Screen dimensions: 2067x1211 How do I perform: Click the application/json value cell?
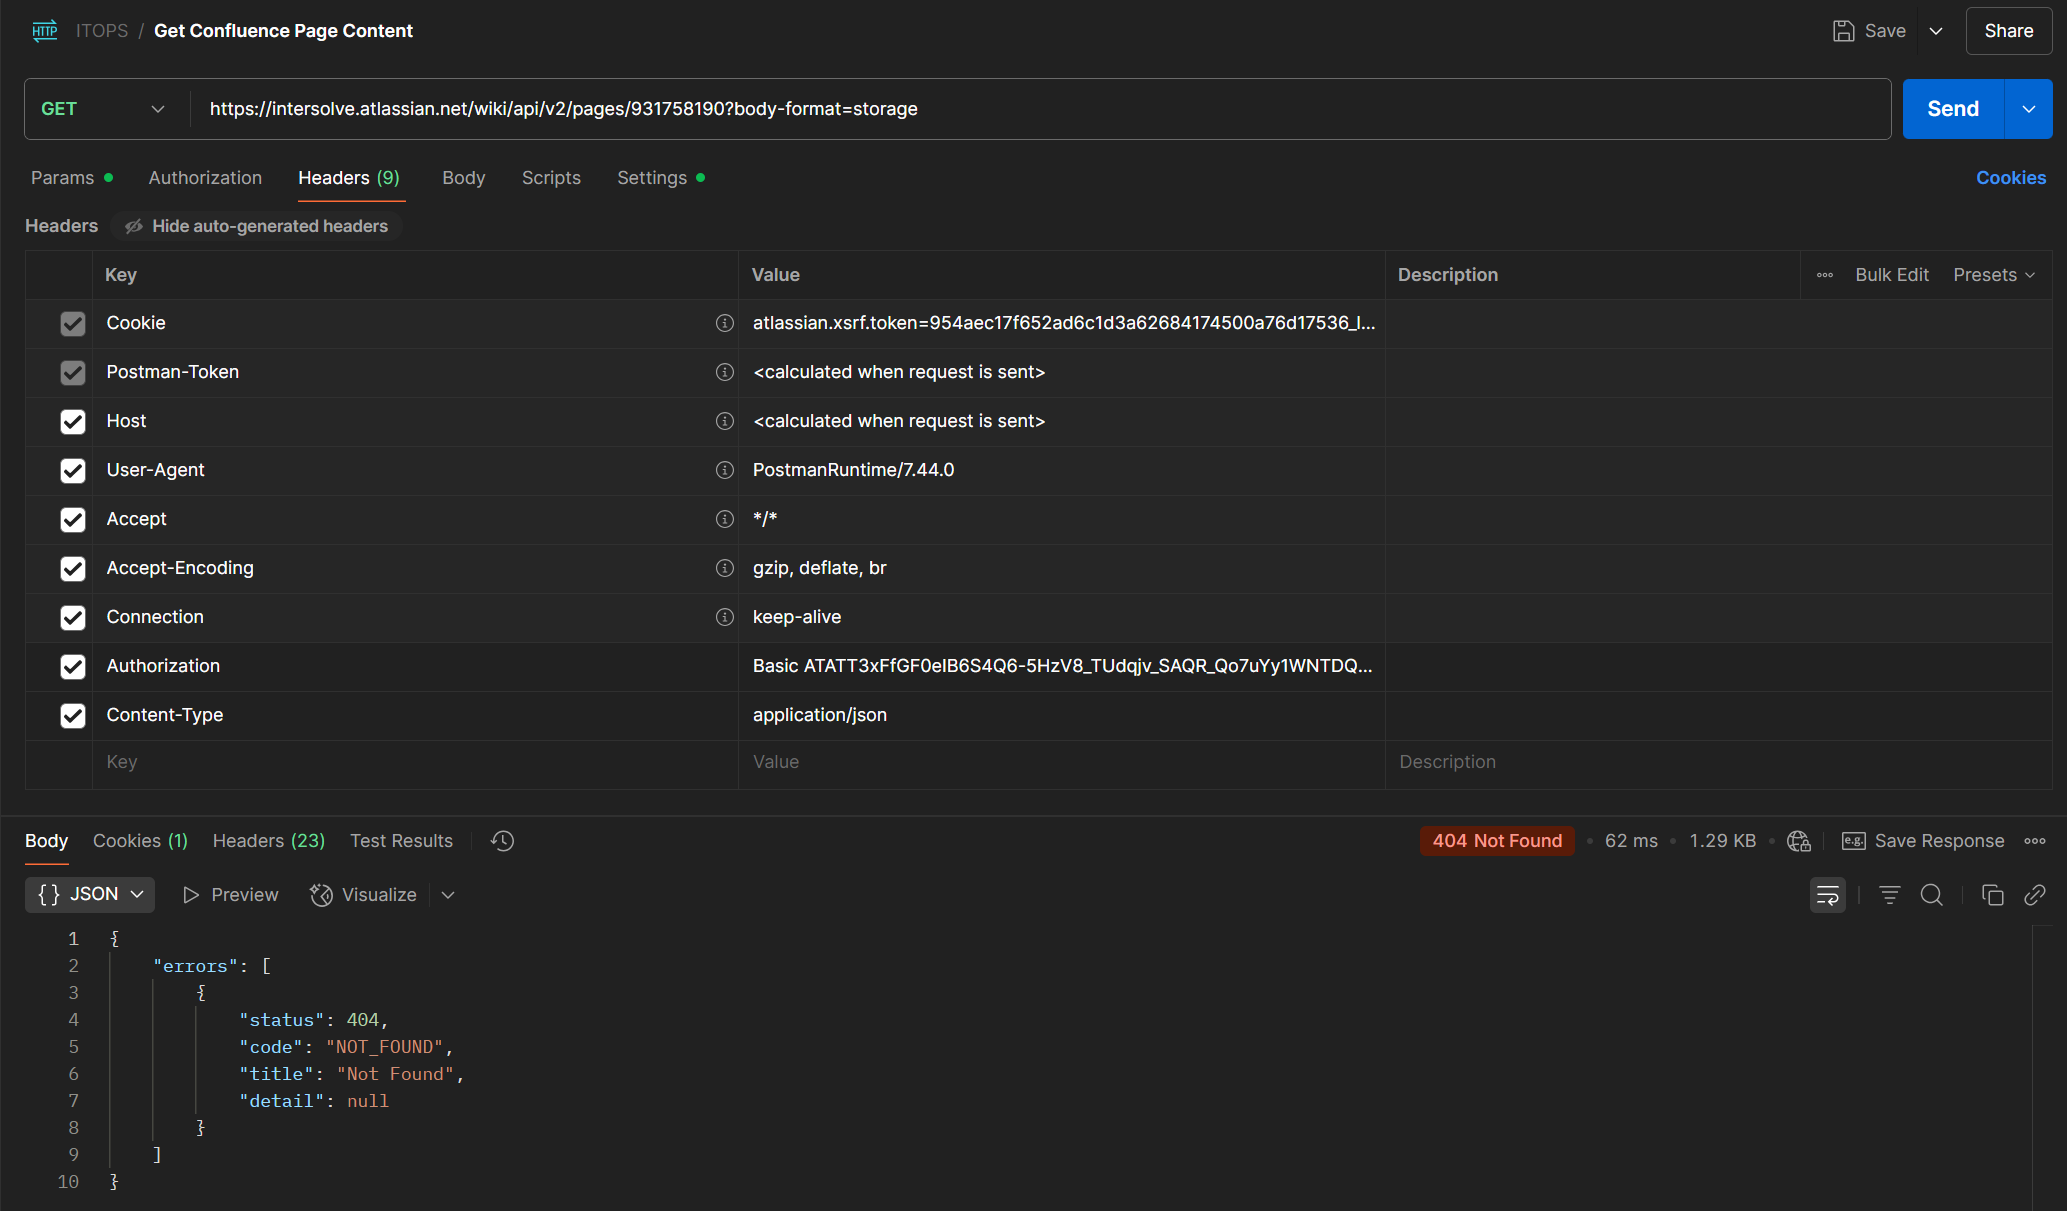[x=1062, y=715]
